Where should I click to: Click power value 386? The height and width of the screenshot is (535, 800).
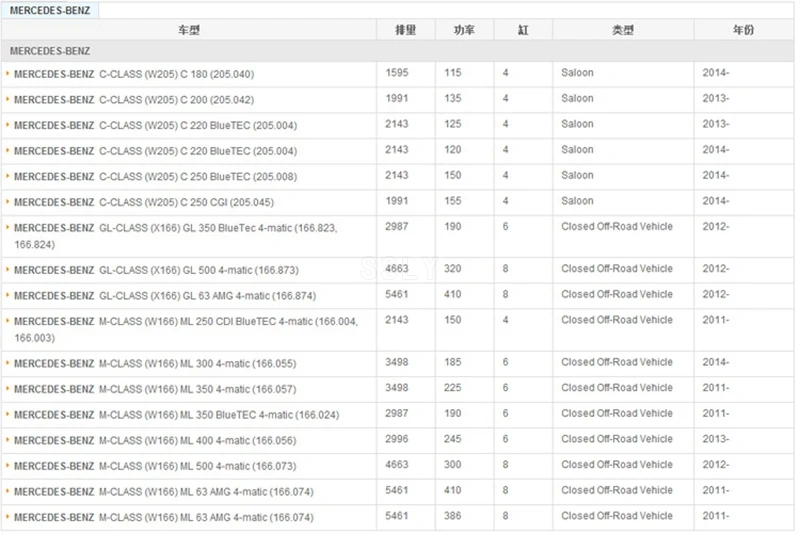coord(453,516)
